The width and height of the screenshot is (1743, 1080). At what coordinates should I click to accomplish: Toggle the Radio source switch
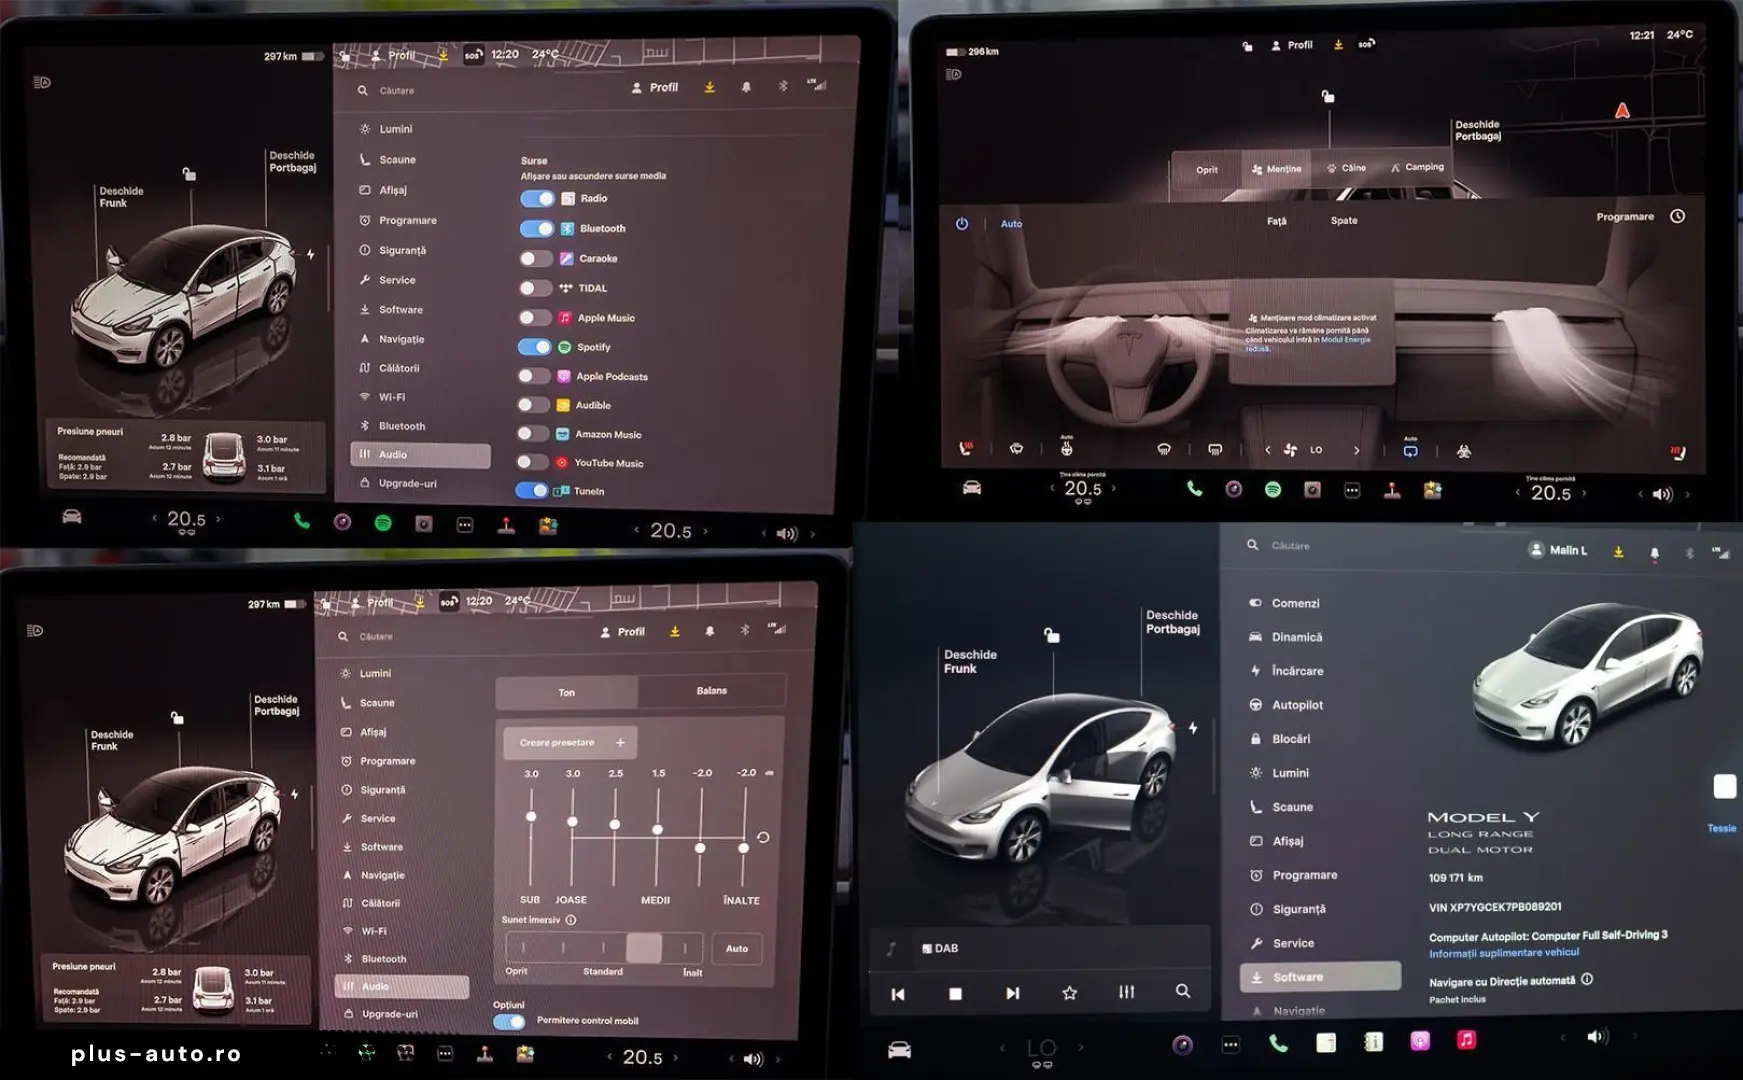537,199
